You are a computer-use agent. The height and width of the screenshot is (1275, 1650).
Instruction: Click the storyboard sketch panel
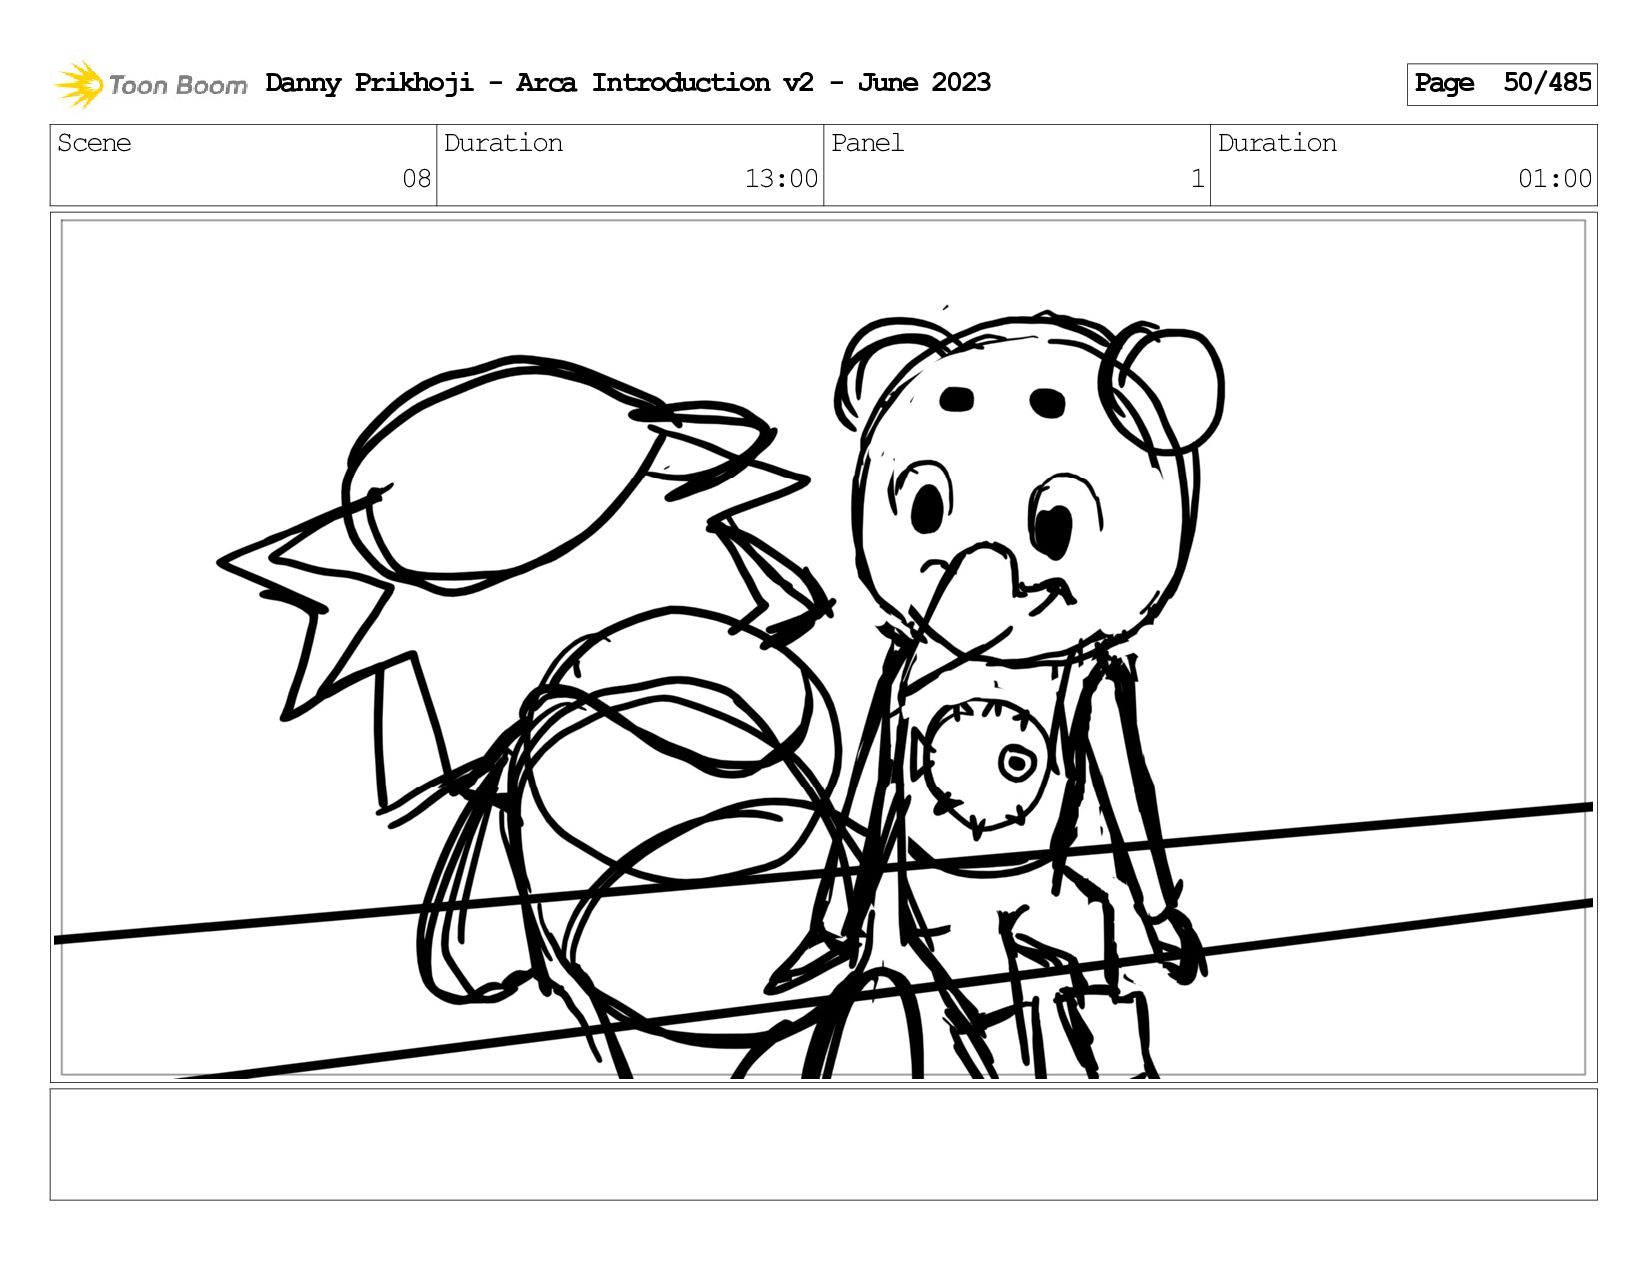coord(823,647)
